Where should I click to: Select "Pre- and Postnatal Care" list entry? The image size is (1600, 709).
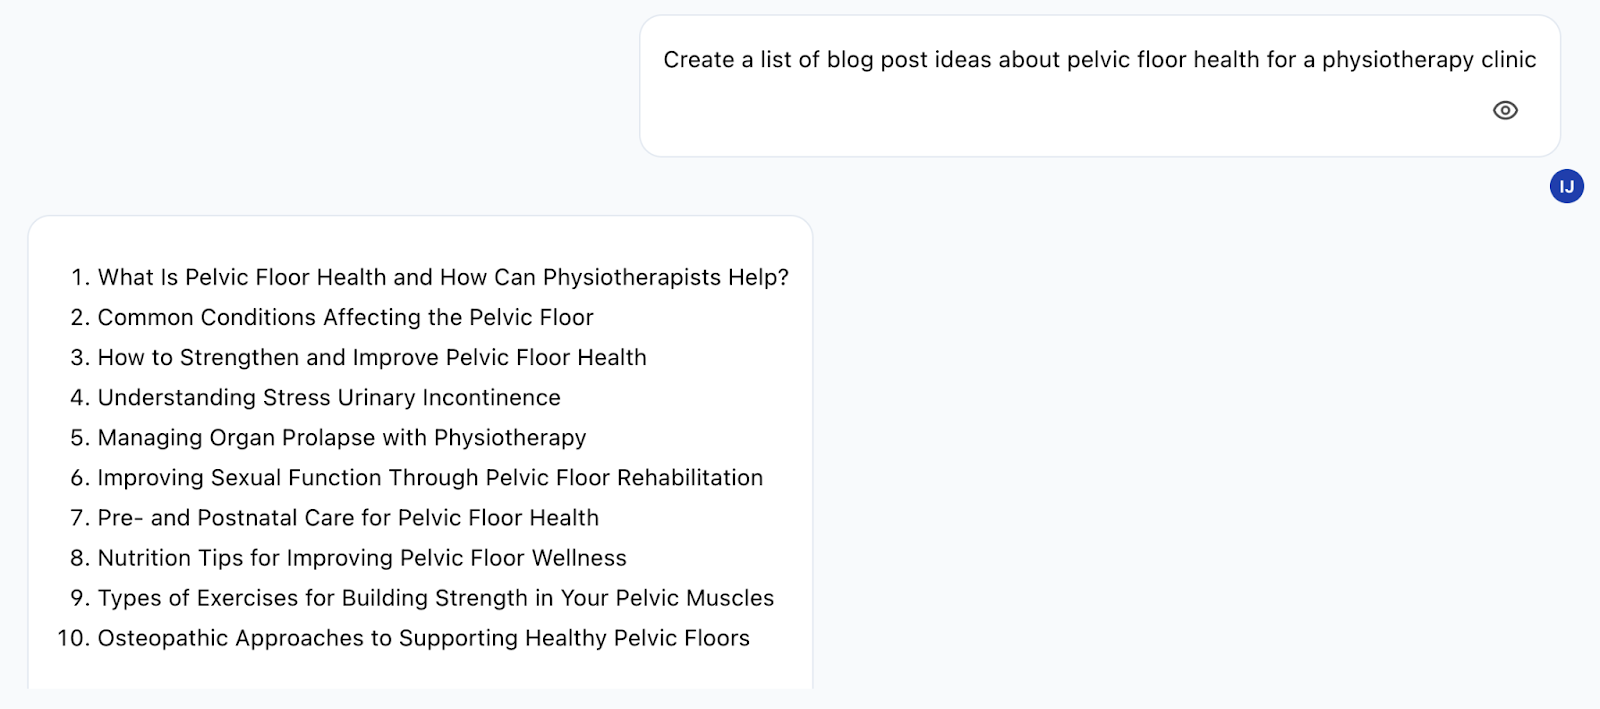(348, 517)
